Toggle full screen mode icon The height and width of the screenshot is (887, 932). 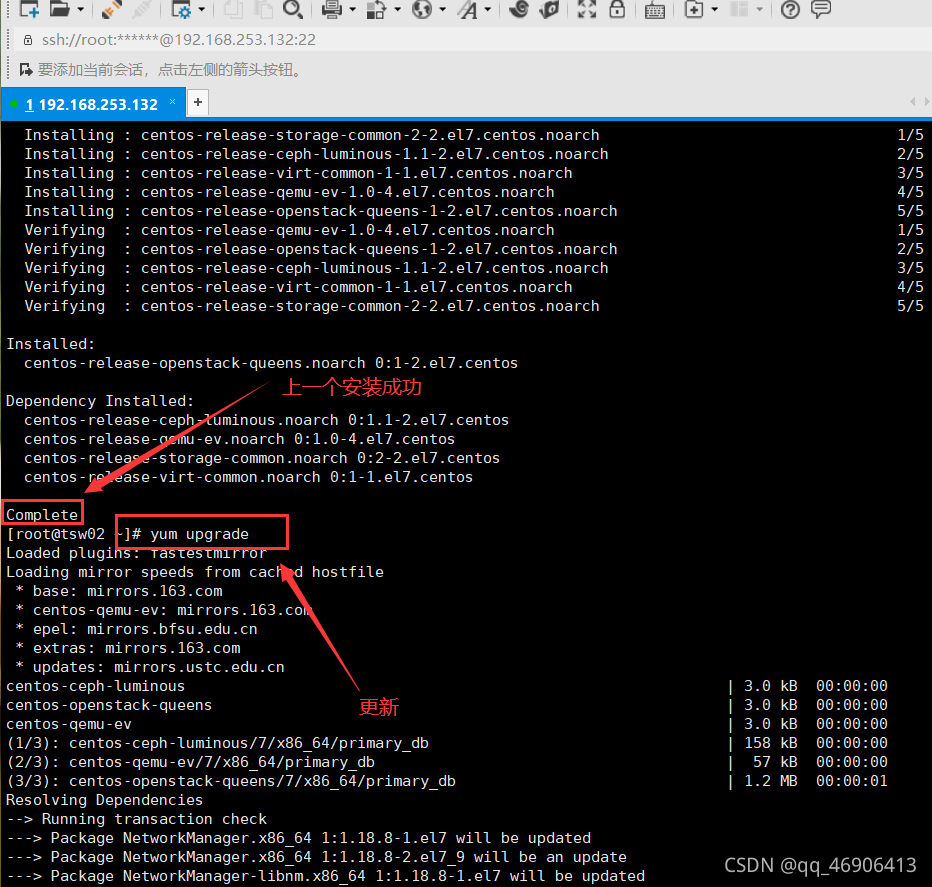coord(587,9)
